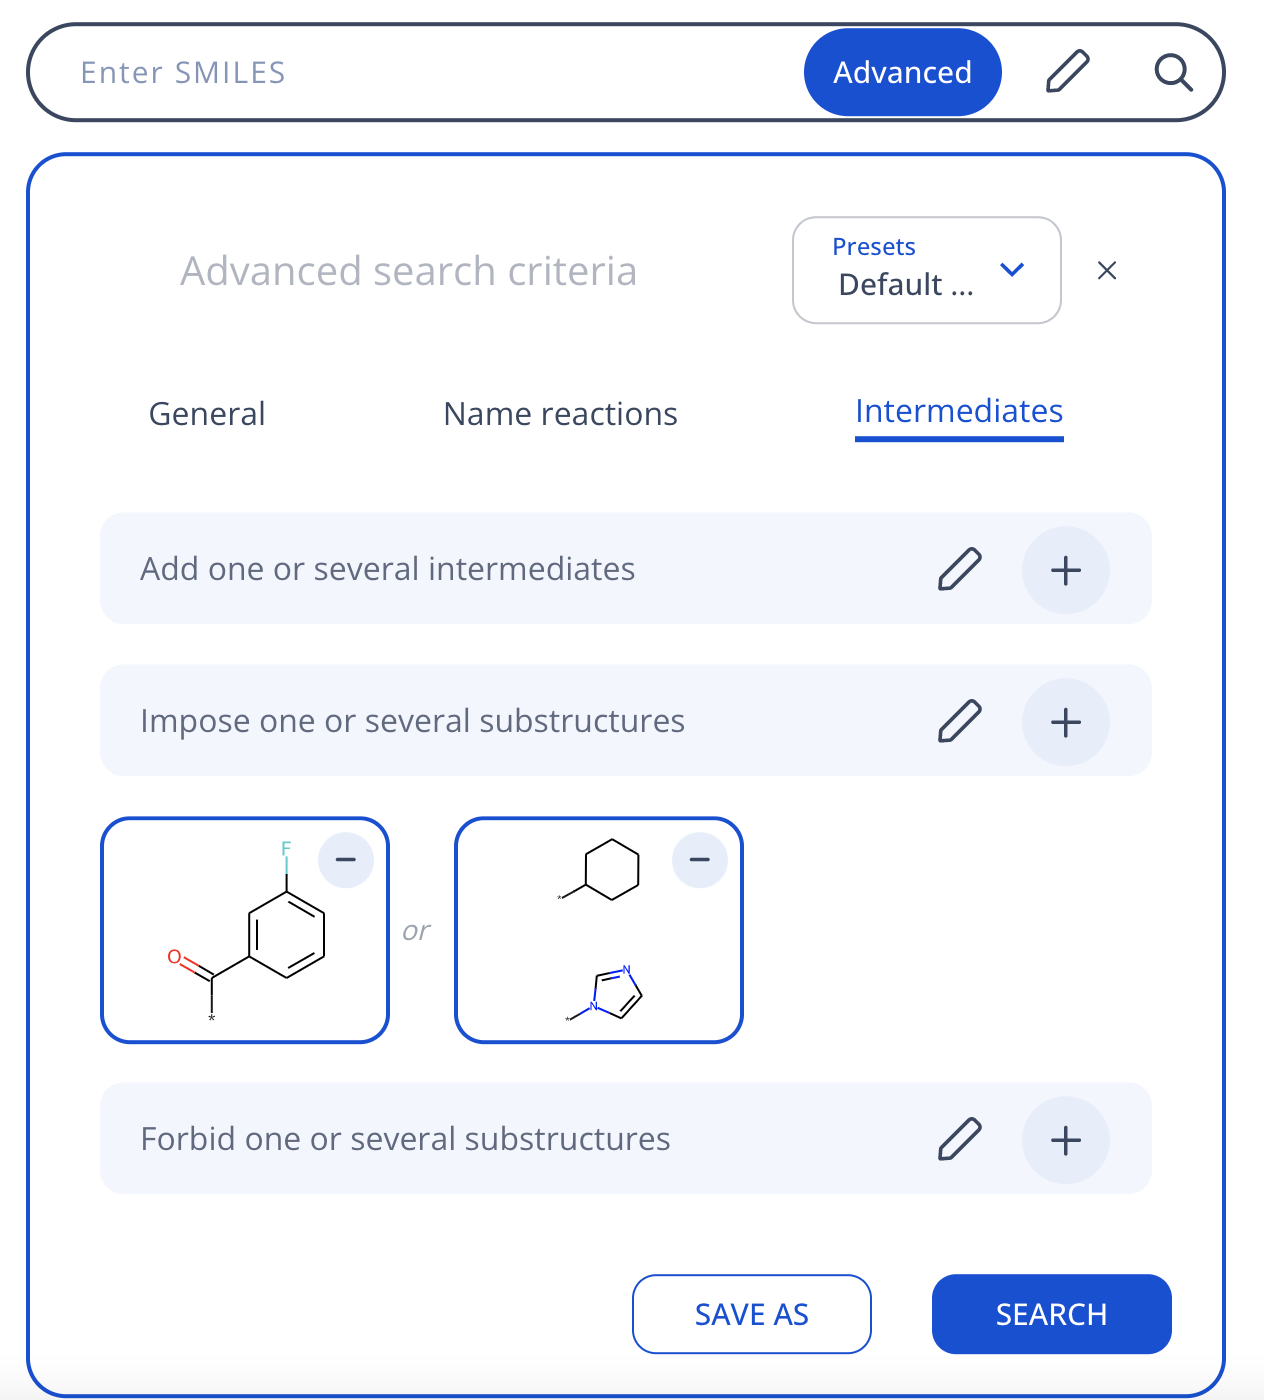Add an intermediate using the plus button
The height and width of the screenshot is (1400, 1264).
pos(1065,570)
